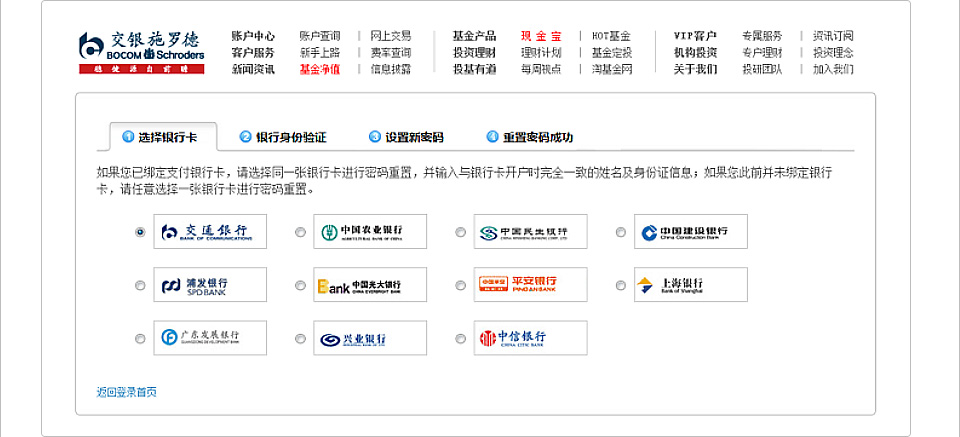The width and height of the screenshot is (960, 437).
Task: Select the 中信银行 radio button
Action: click(x=460, y=338)
